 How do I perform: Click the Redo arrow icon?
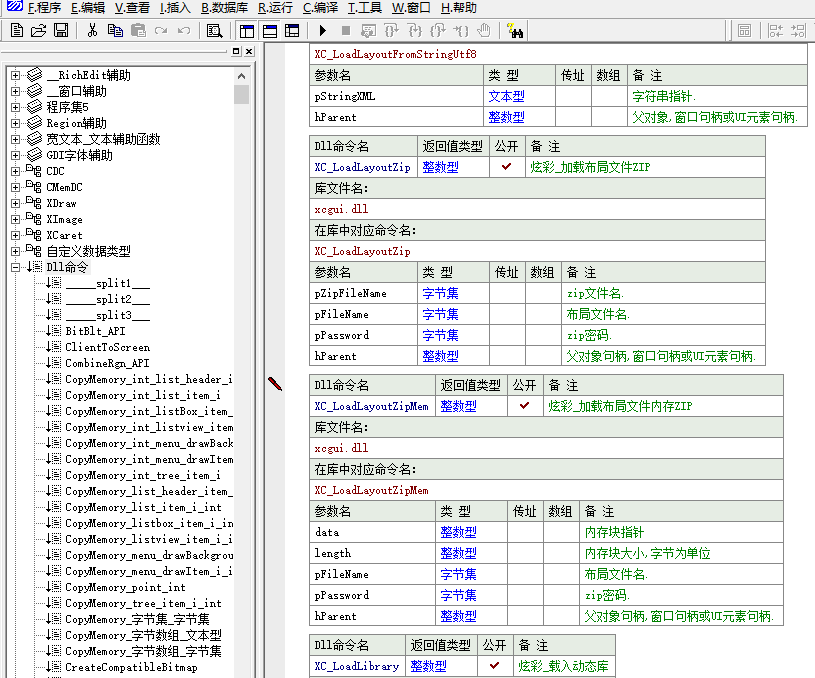click(161, 31)
